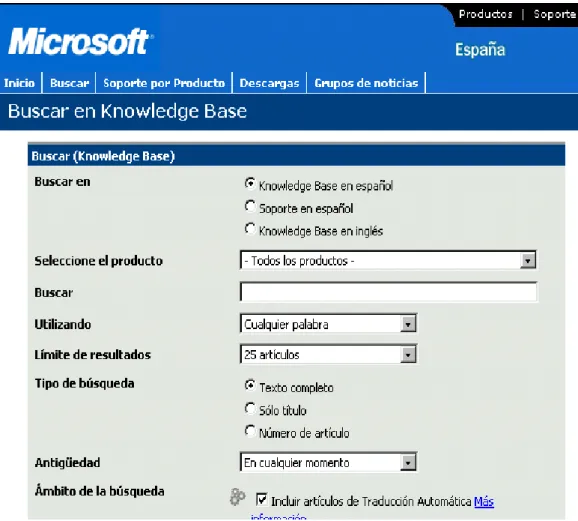578x521 pixels.
Task: Uncheck Incluir artículos de Traducción Automática
Action: tap(261, 500)
